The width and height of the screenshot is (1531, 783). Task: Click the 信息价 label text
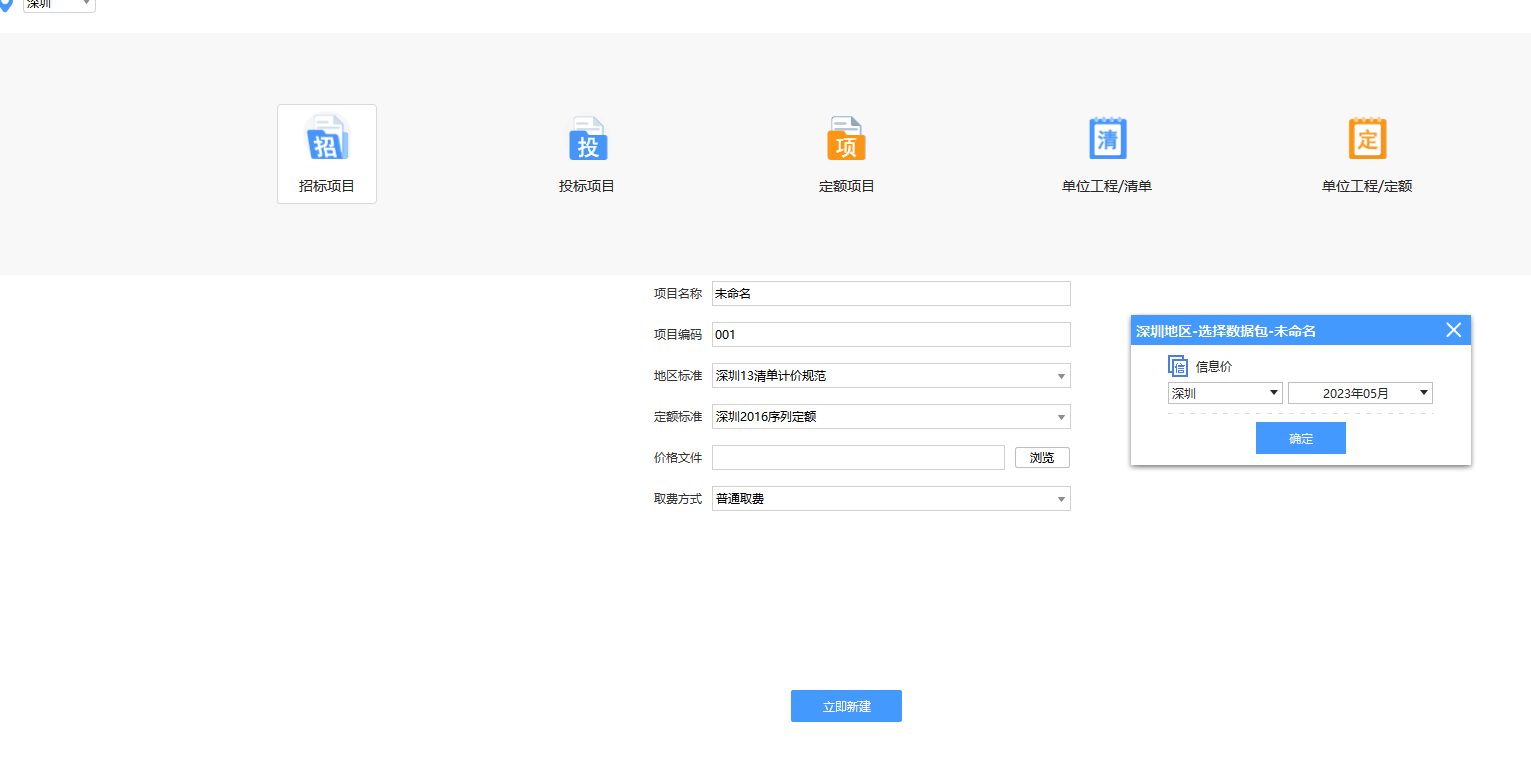tap(1214, 367)
